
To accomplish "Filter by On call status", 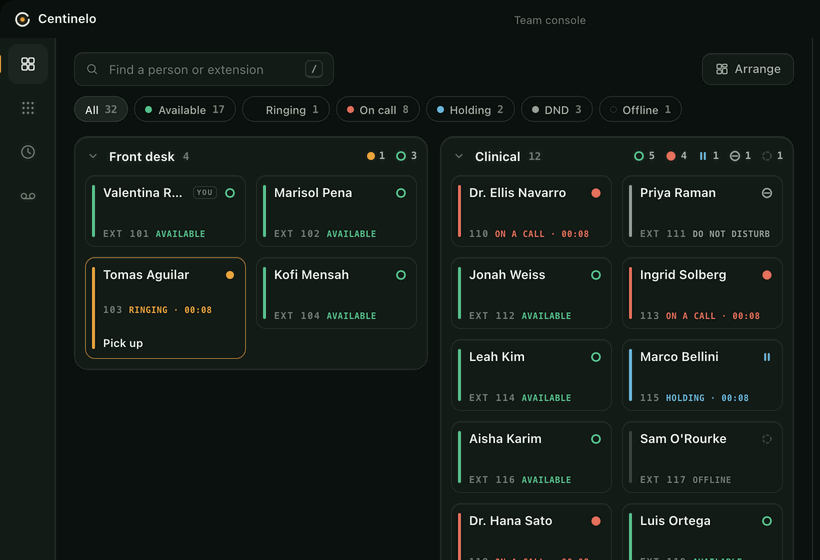I will [378, 109].
